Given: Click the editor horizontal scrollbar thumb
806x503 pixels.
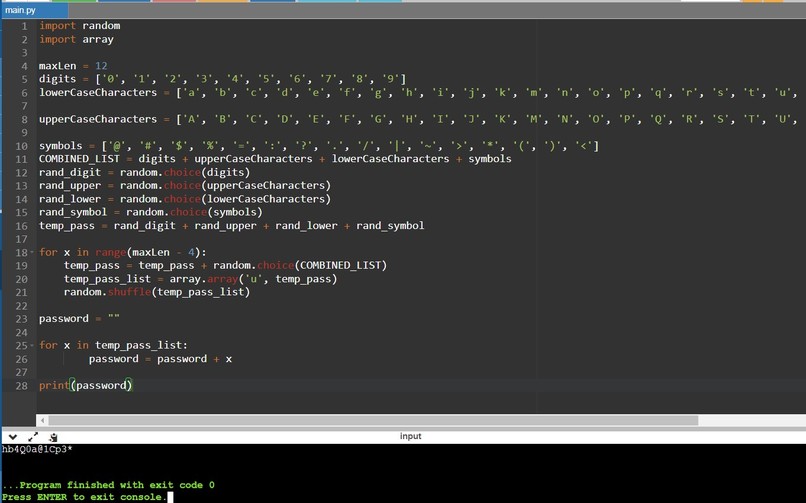Looking at the screenshot, I should (373, 420).
